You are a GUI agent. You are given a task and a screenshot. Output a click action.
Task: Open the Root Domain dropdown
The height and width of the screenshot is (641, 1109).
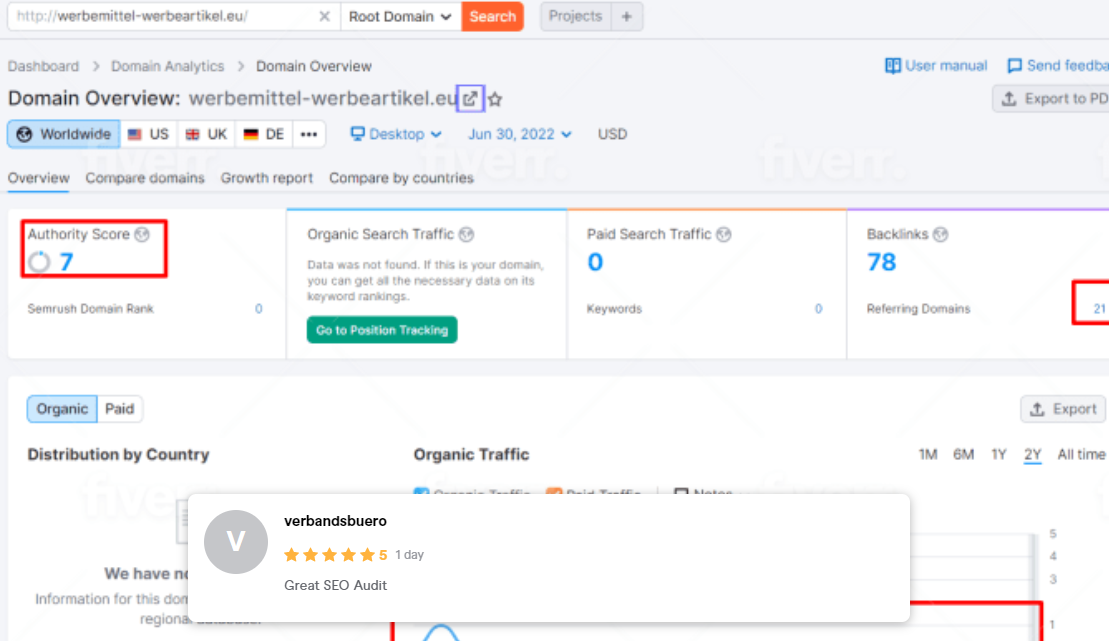click(399, 17)
